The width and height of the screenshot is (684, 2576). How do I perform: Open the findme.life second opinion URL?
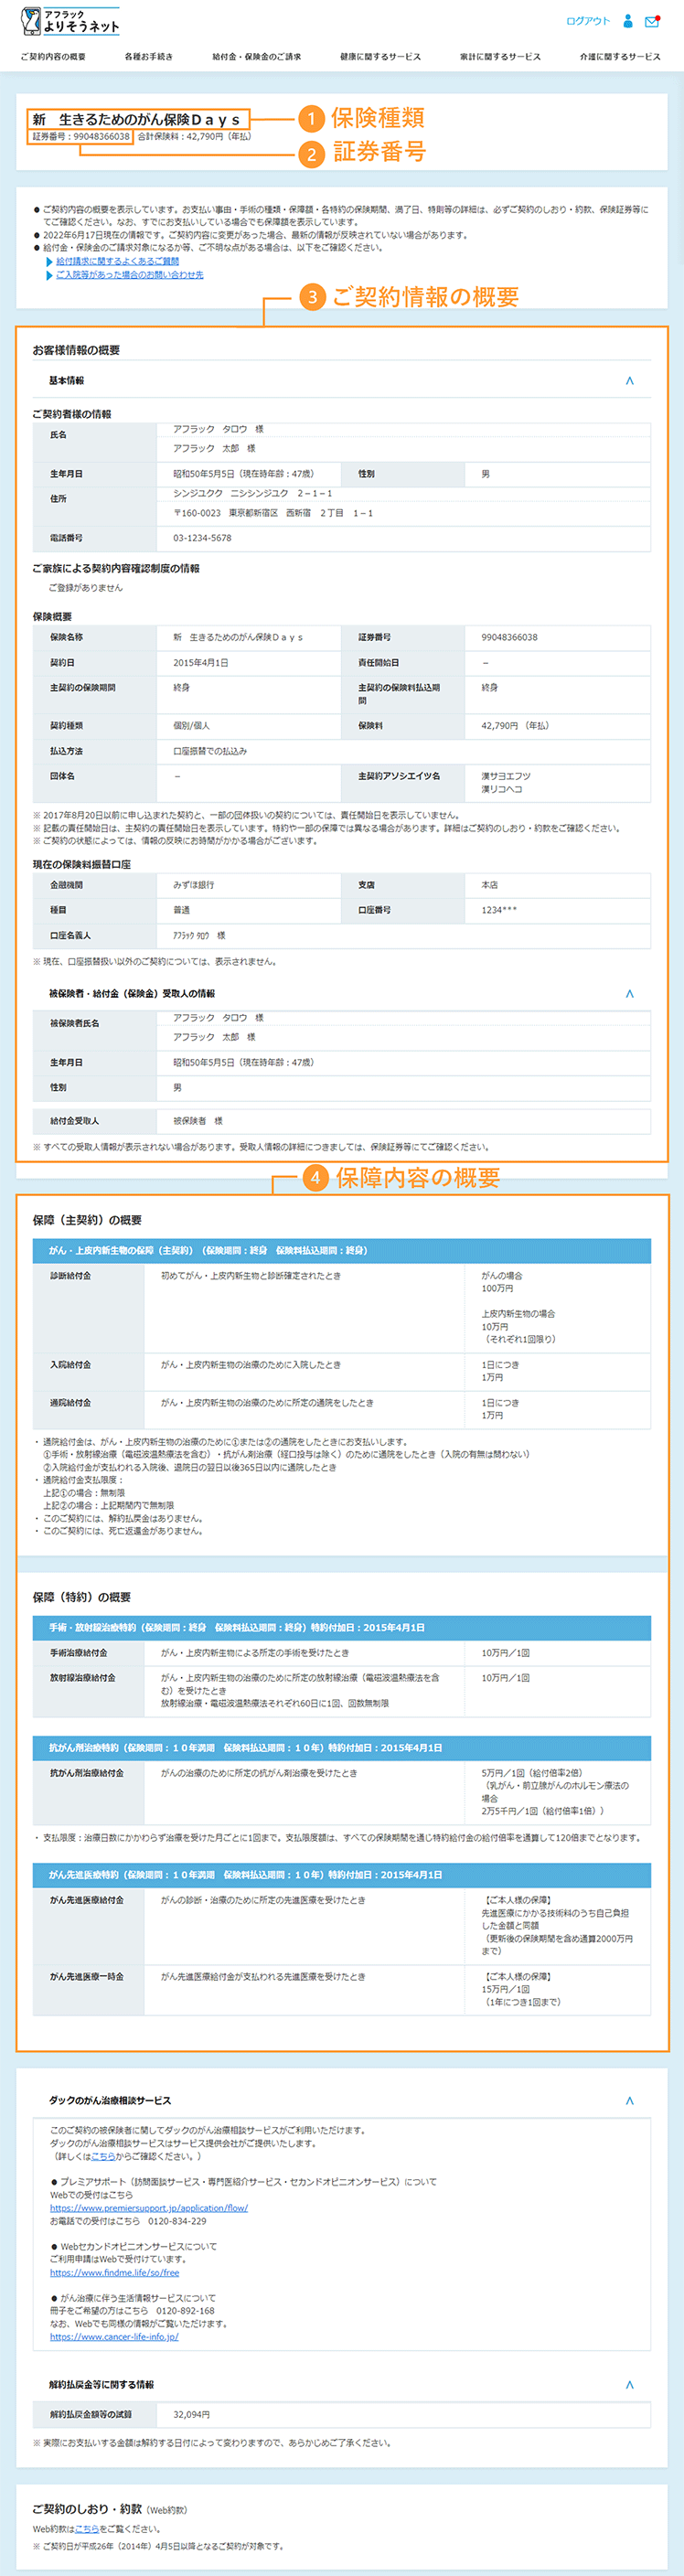click(x=114, y=2272)
